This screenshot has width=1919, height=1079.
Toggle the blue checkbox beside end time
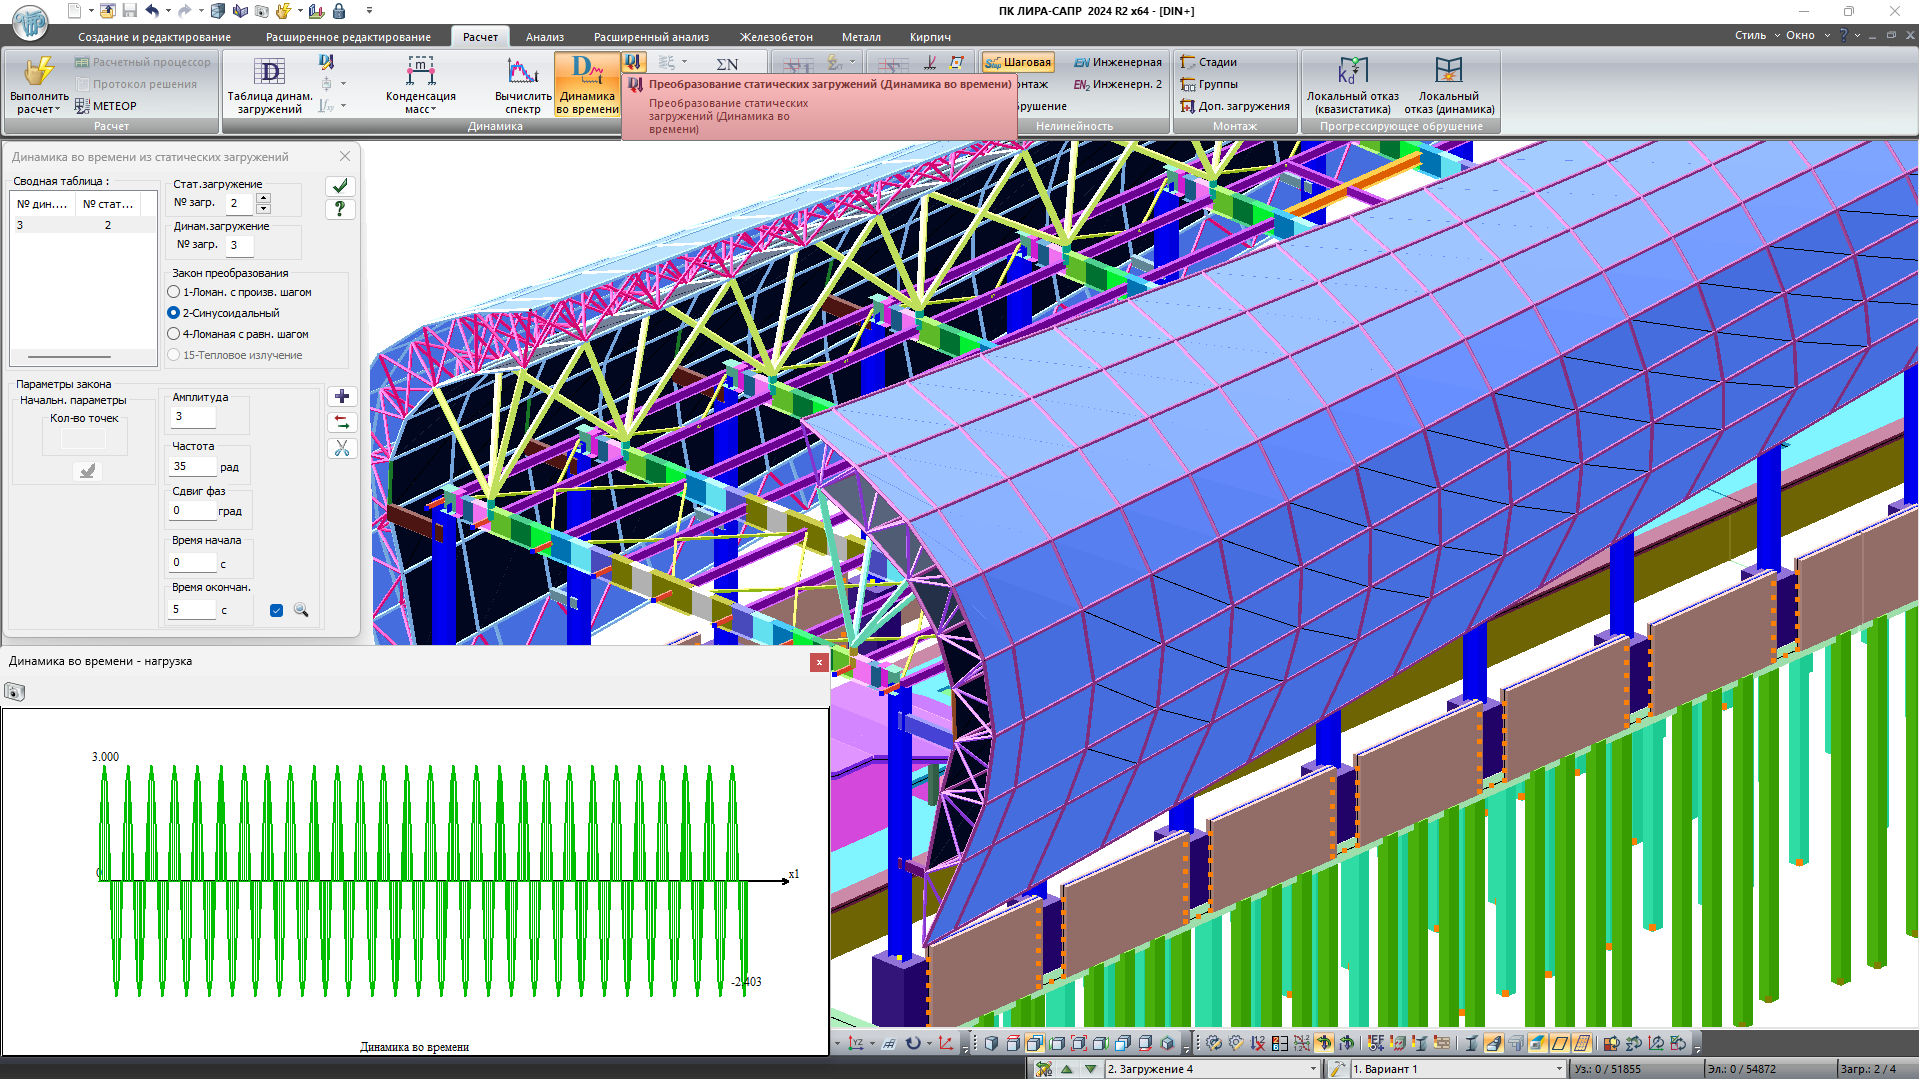(276, 610)
